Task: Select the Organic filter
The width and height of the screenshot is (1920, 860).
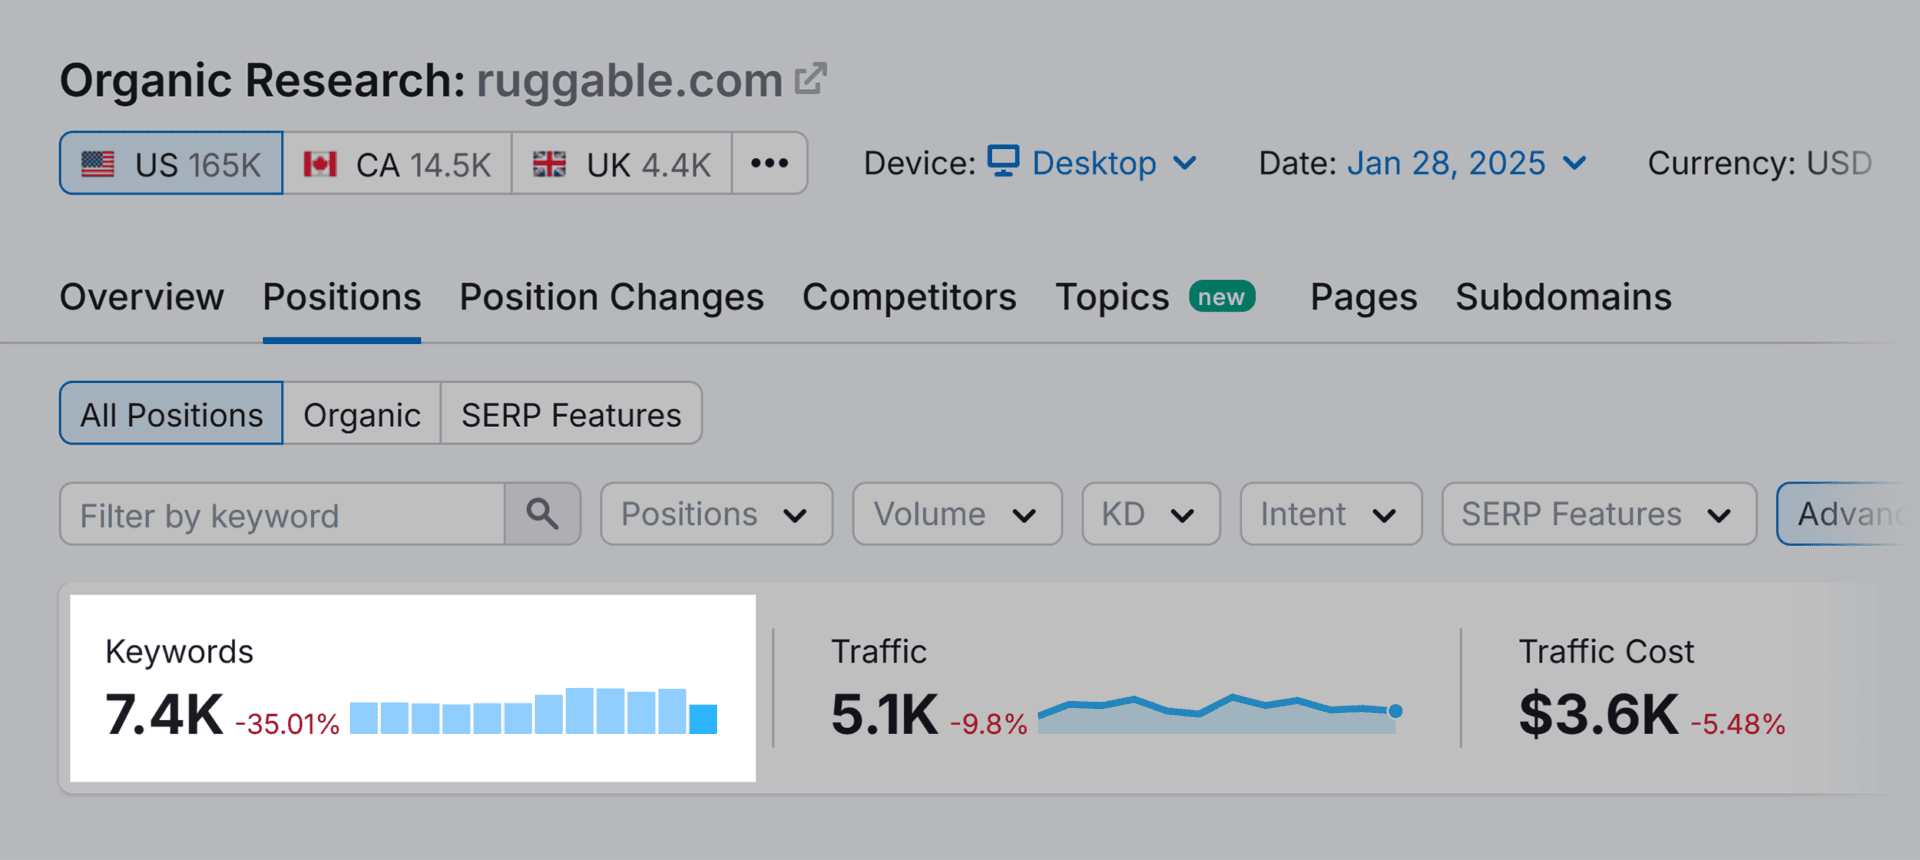Action: tap(362, 413)
